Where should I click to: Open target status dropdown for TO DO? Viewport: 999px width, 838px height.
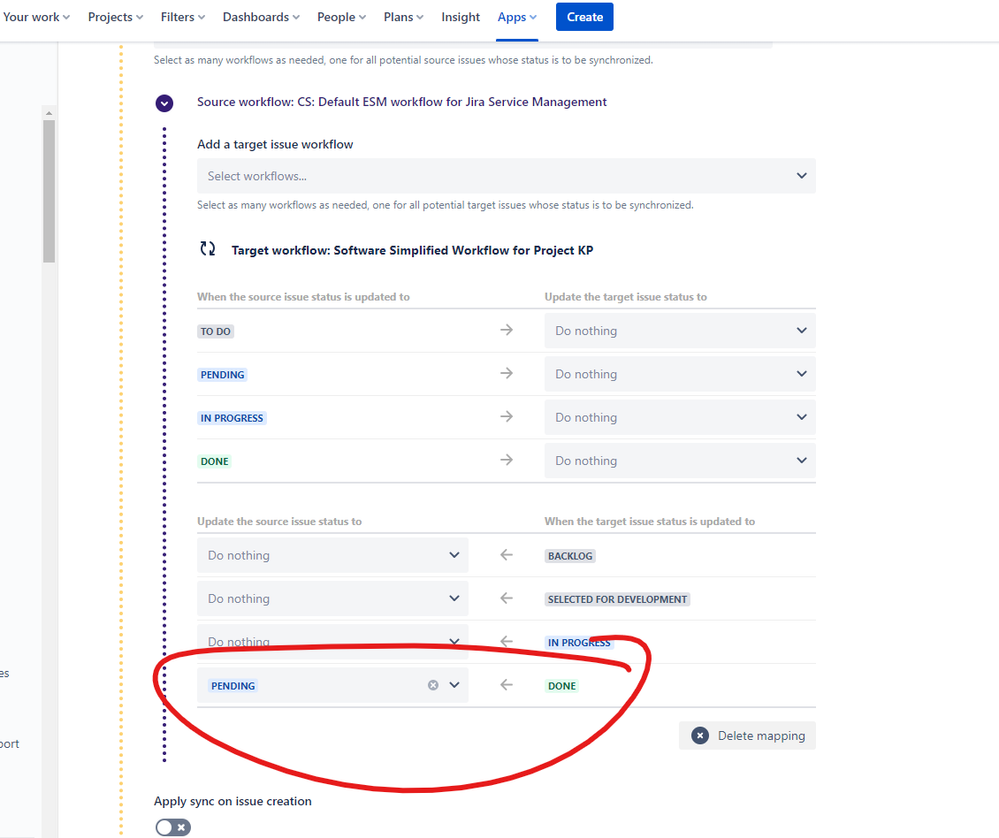(680, 331)
